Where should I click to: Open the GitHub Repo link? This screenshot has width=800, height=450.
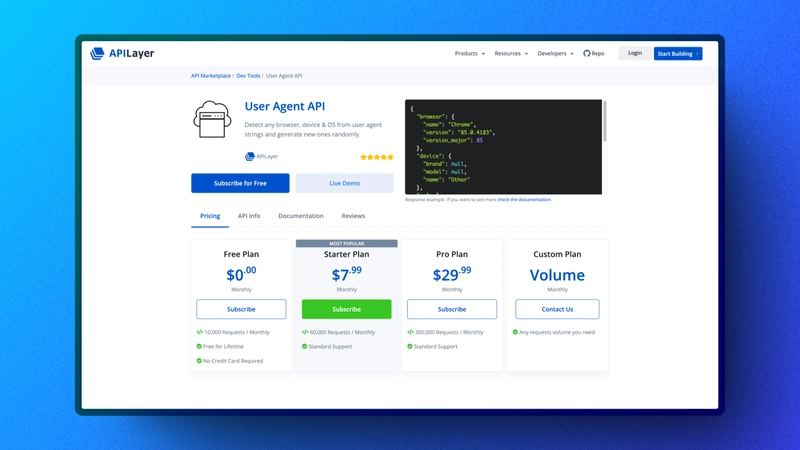pyautogui.click(x=594, y=54)
